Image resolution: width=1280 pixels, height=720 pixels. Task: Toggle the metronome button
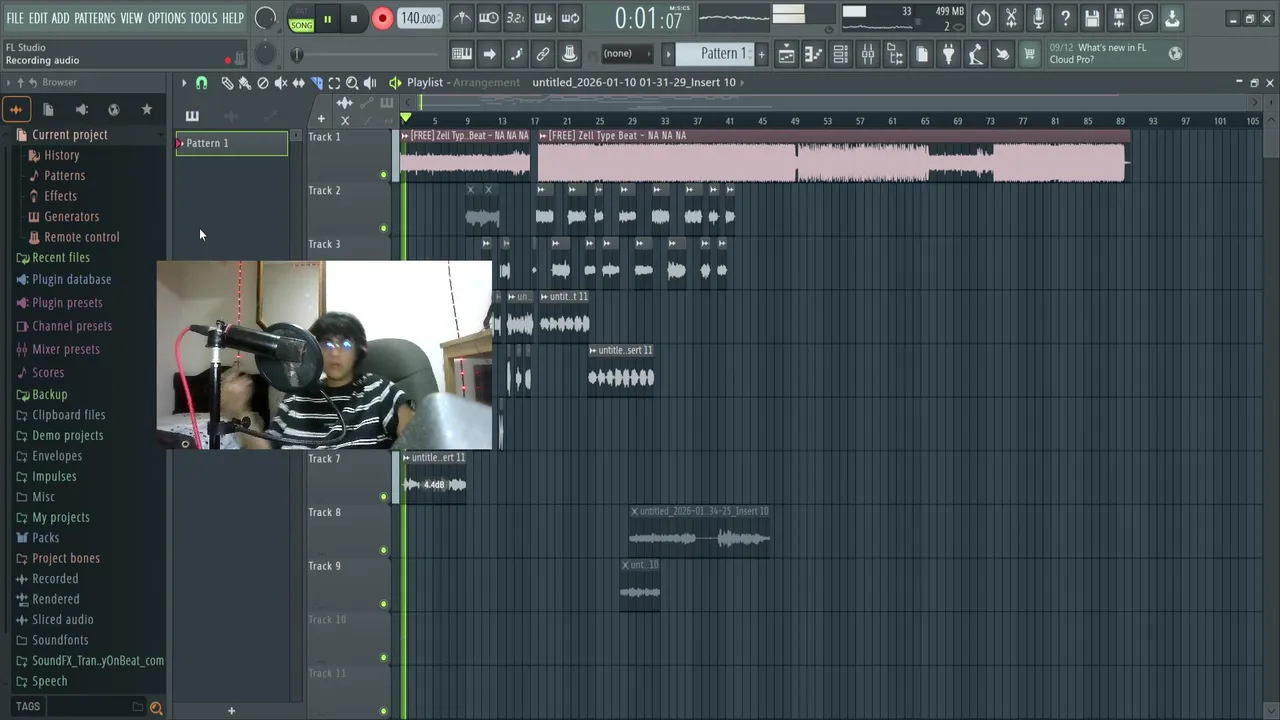click(x=461, y=18)
